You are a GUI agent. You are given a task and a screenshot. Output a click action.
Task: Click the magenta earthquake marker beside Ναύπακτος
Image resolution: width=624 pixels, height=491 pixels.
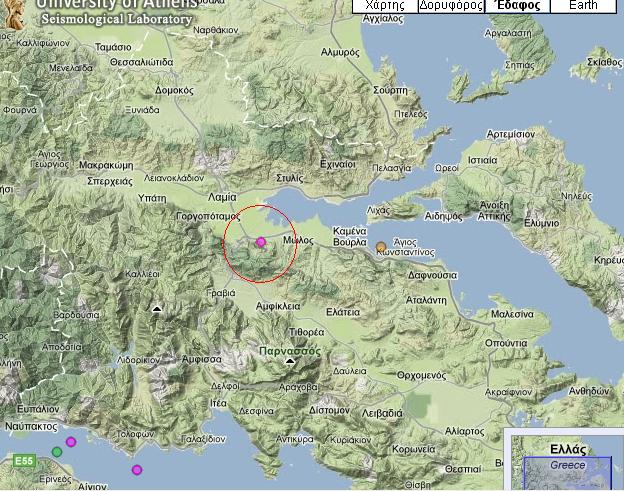click(71, 441)
